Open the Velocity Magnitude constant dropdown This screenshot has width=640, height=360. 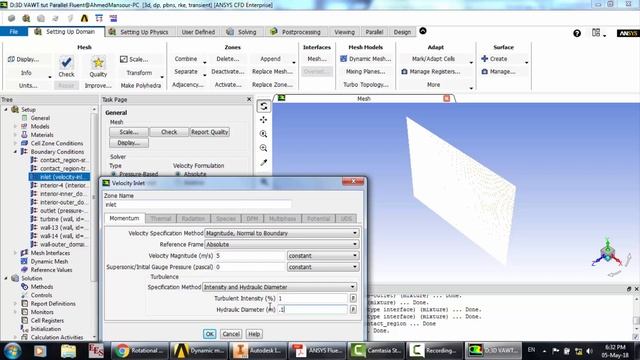[323, 256]
